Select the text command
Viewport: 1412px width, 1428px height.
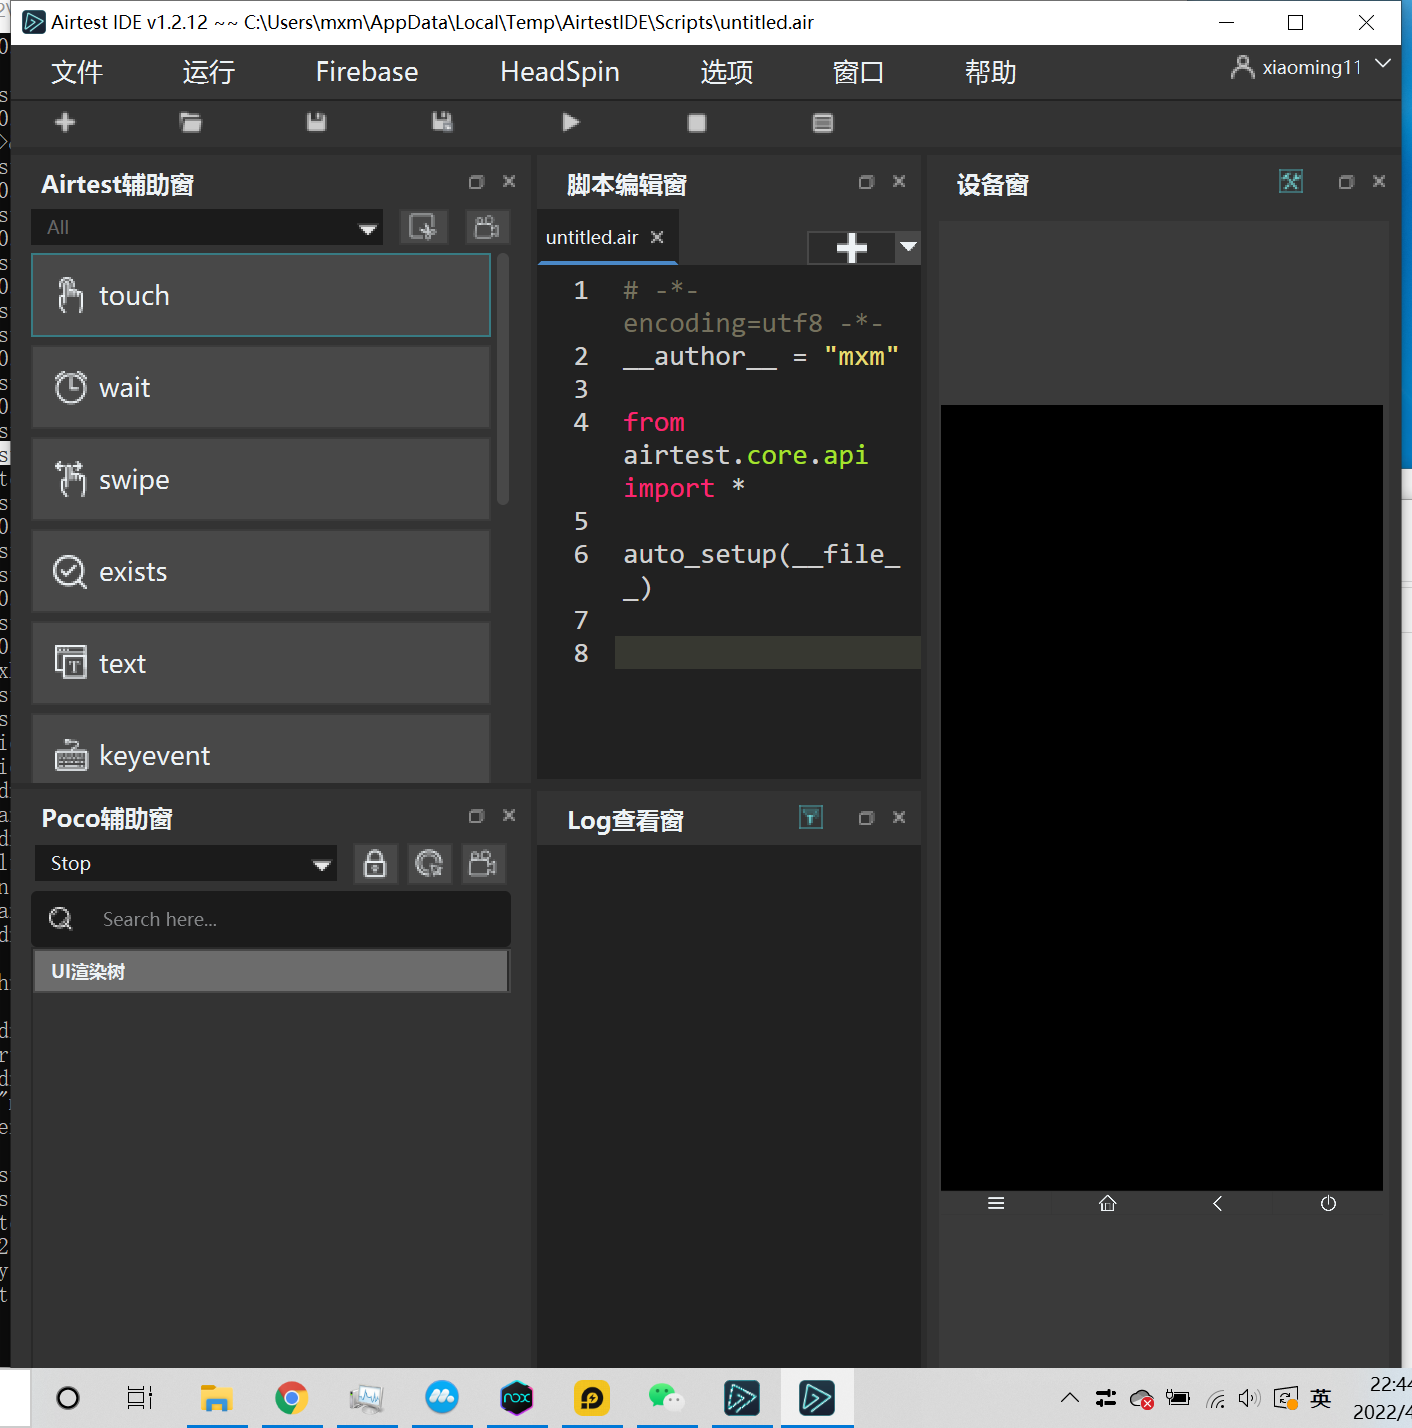(x=261, y=663)
